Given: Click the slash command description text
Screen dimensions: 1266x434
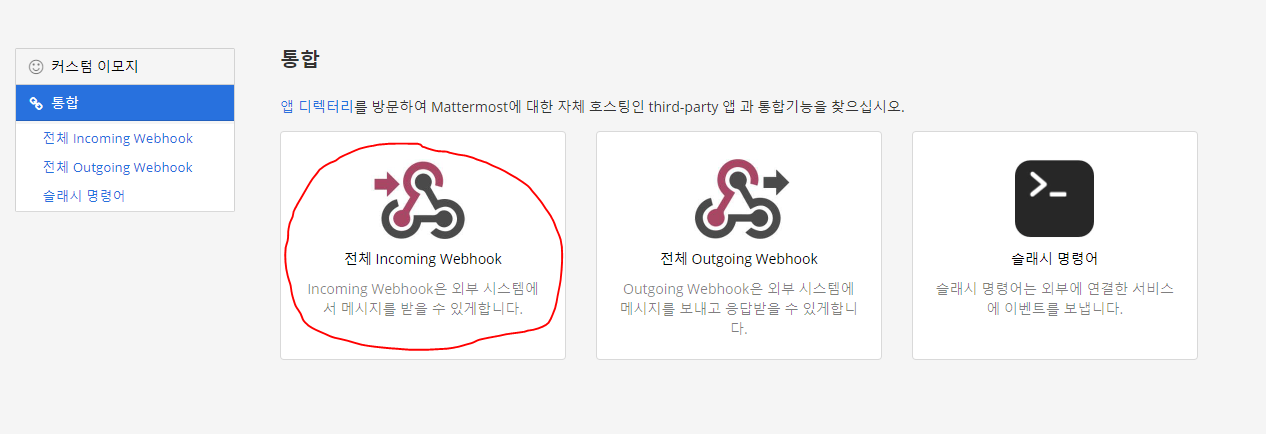Looking at the screenshot, I should 1055,299.
